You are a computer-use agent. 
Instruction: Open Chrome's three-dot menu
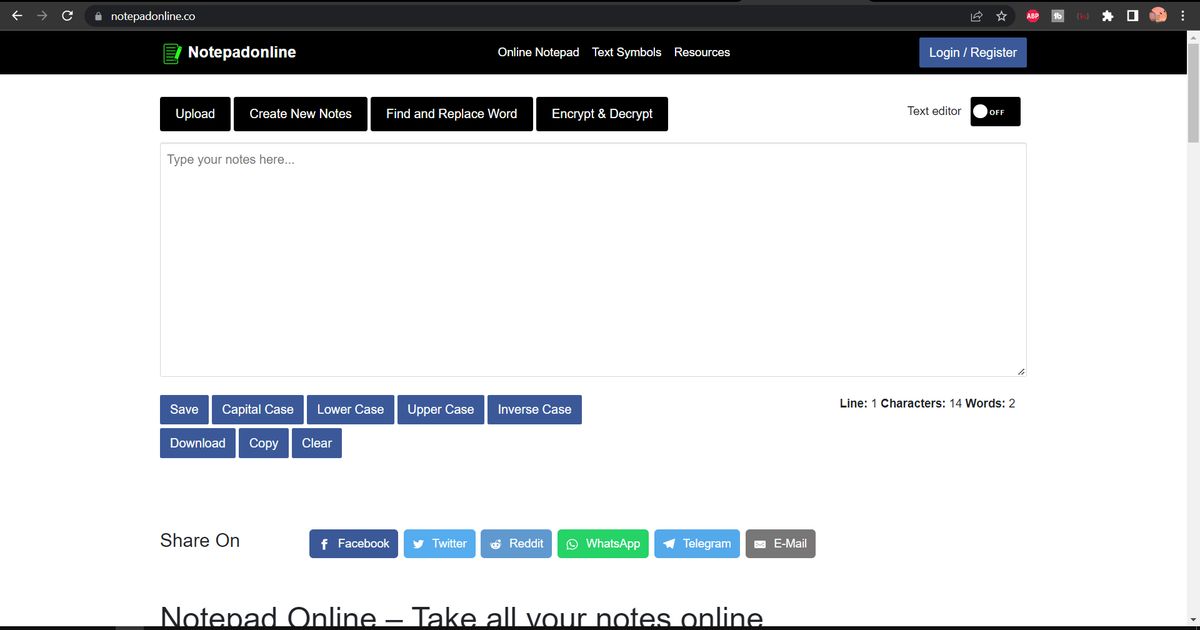tap(1183, 16)
